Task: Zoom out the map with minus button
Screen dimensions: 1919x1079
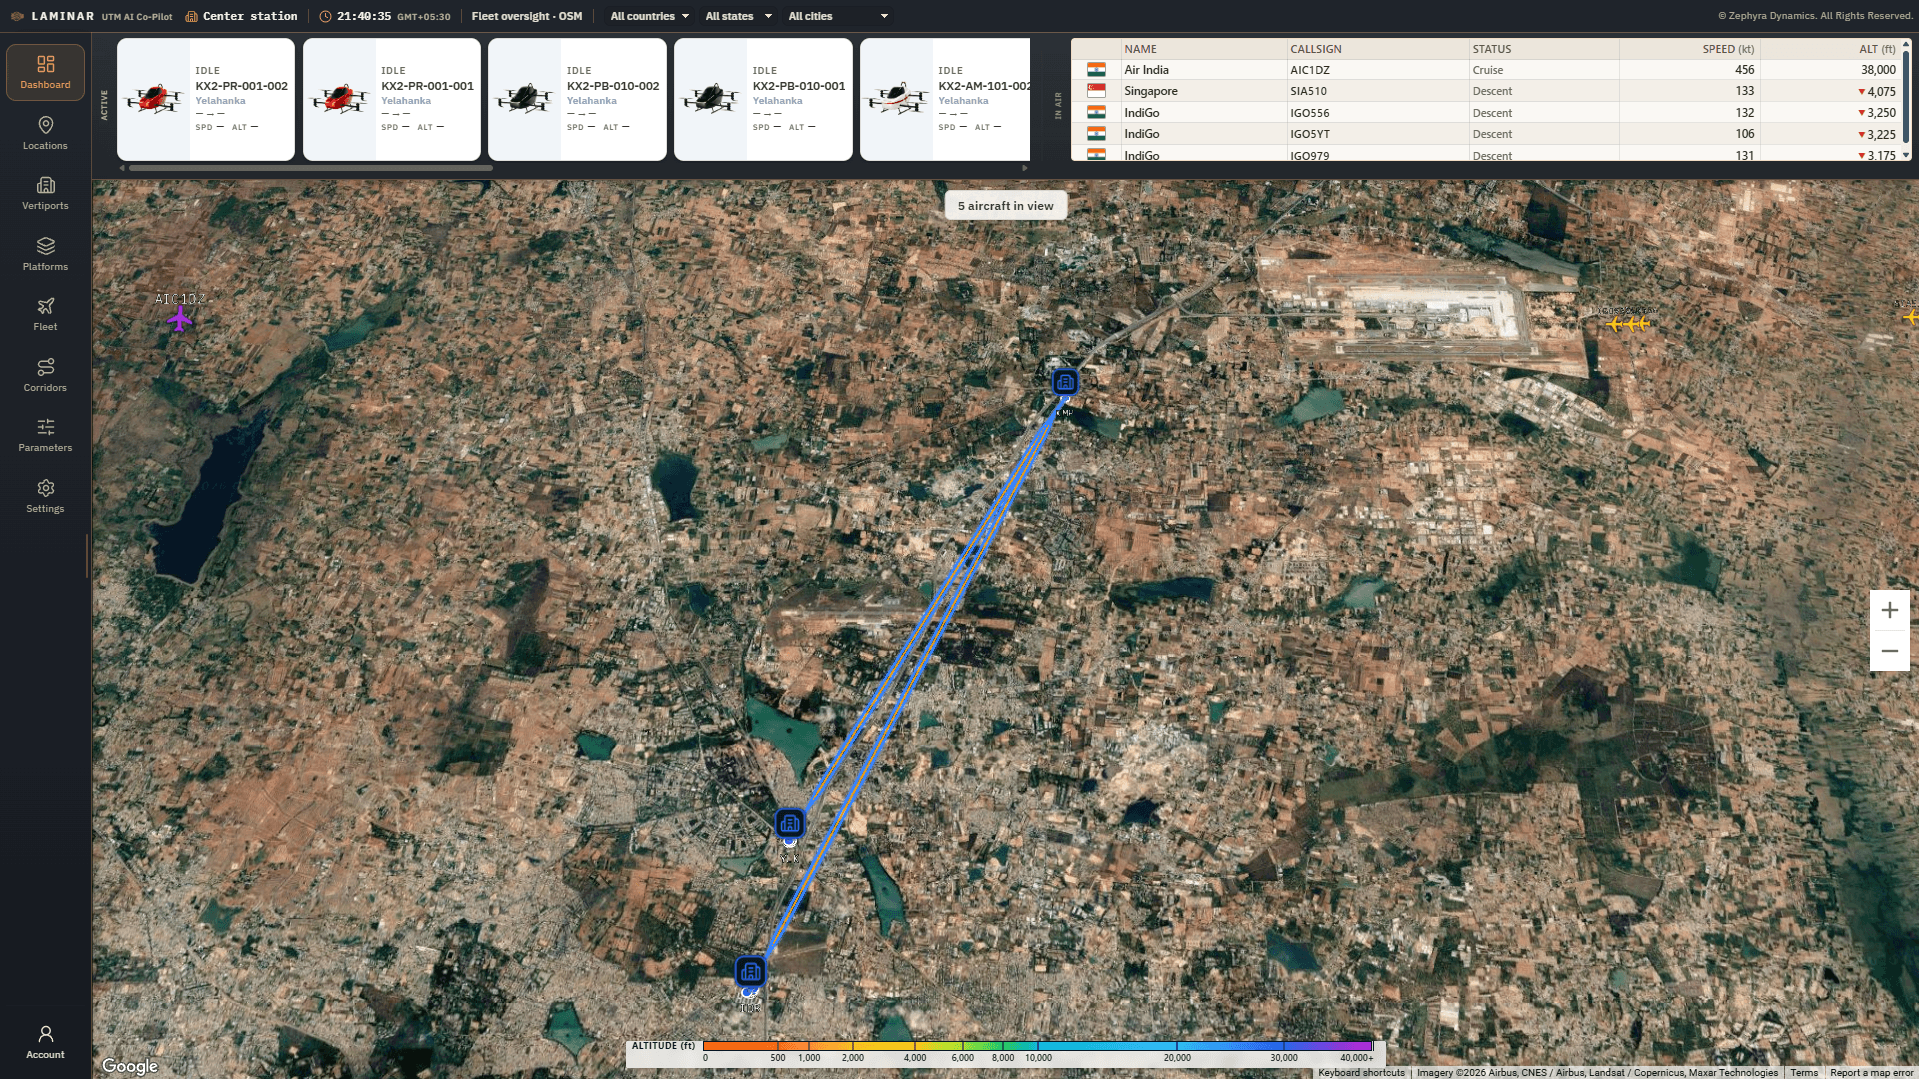Action: (x=1889, y=651)
